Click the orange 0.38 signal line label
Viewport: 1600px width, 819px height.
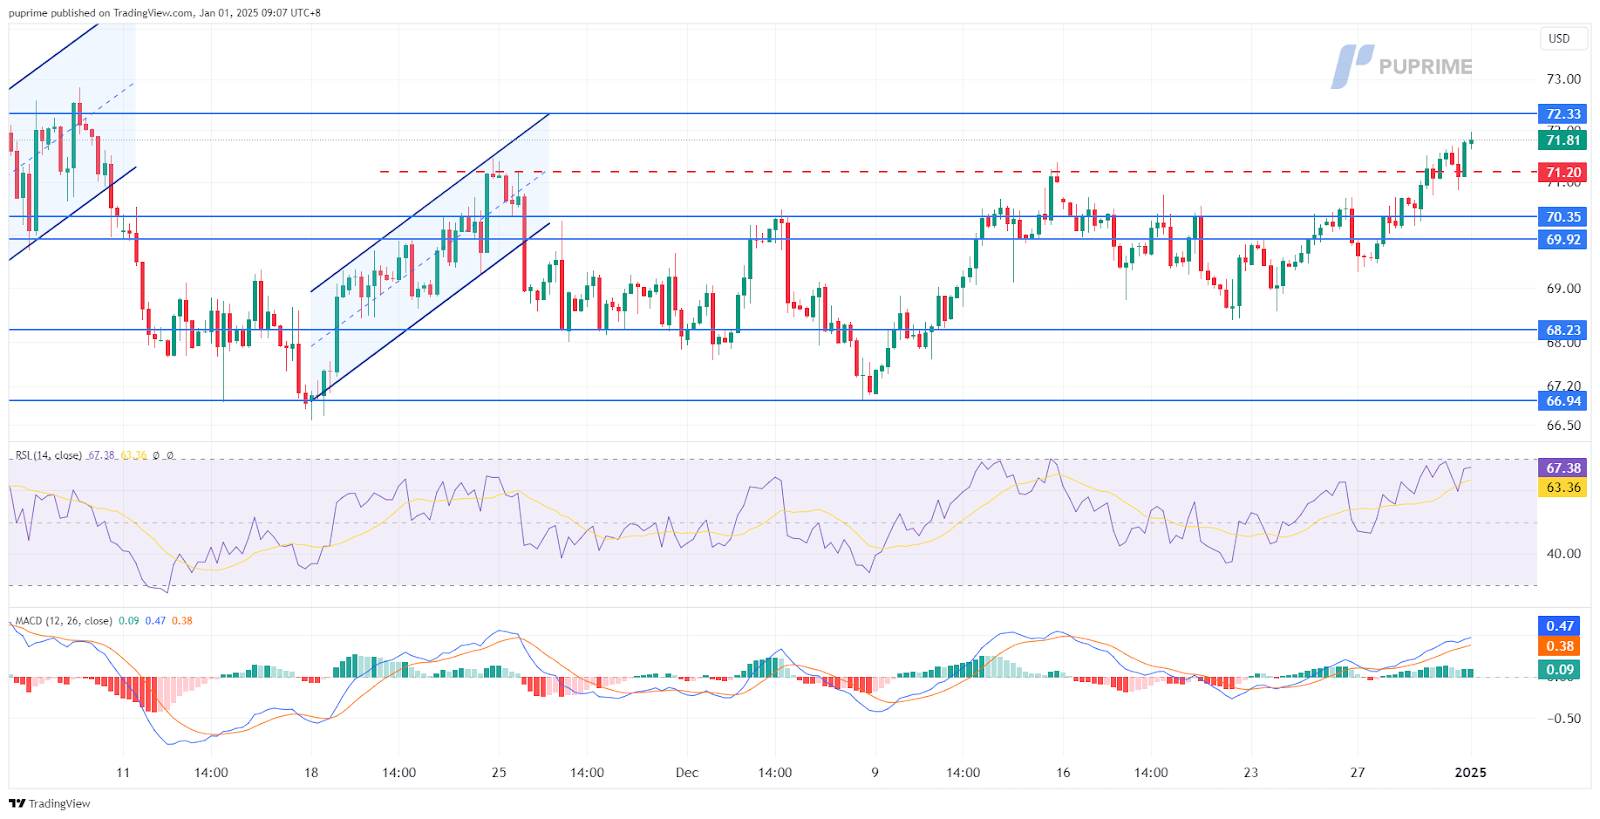[1560, 646]
